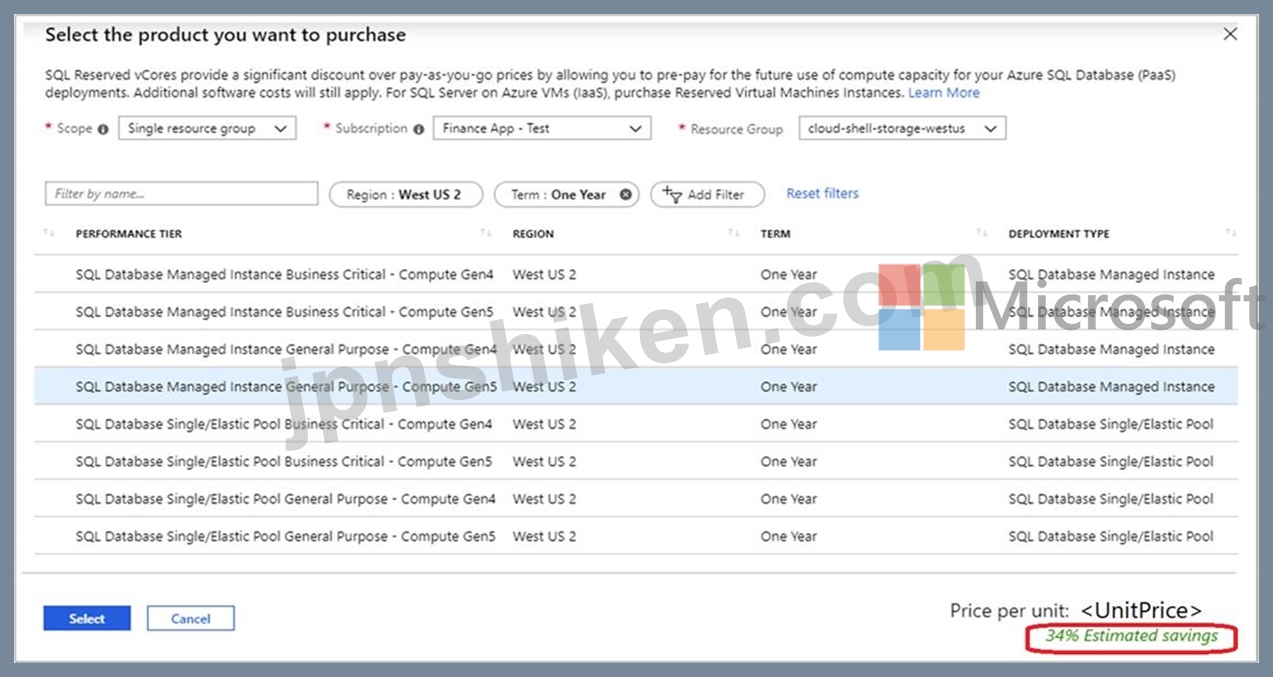Screen dimensions: 1273x677
Task: Select Single/Elastic Pool General Purpose Gen4 row
Action: 636,499
